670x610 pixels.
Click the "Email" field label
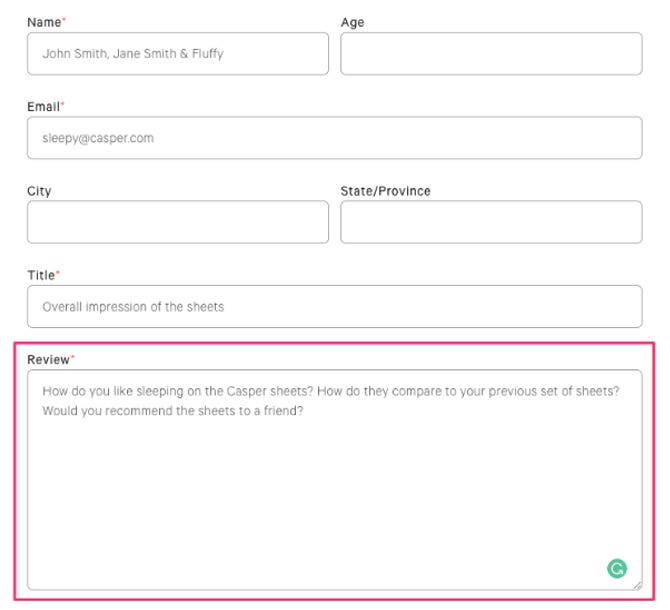coord(43,106)
